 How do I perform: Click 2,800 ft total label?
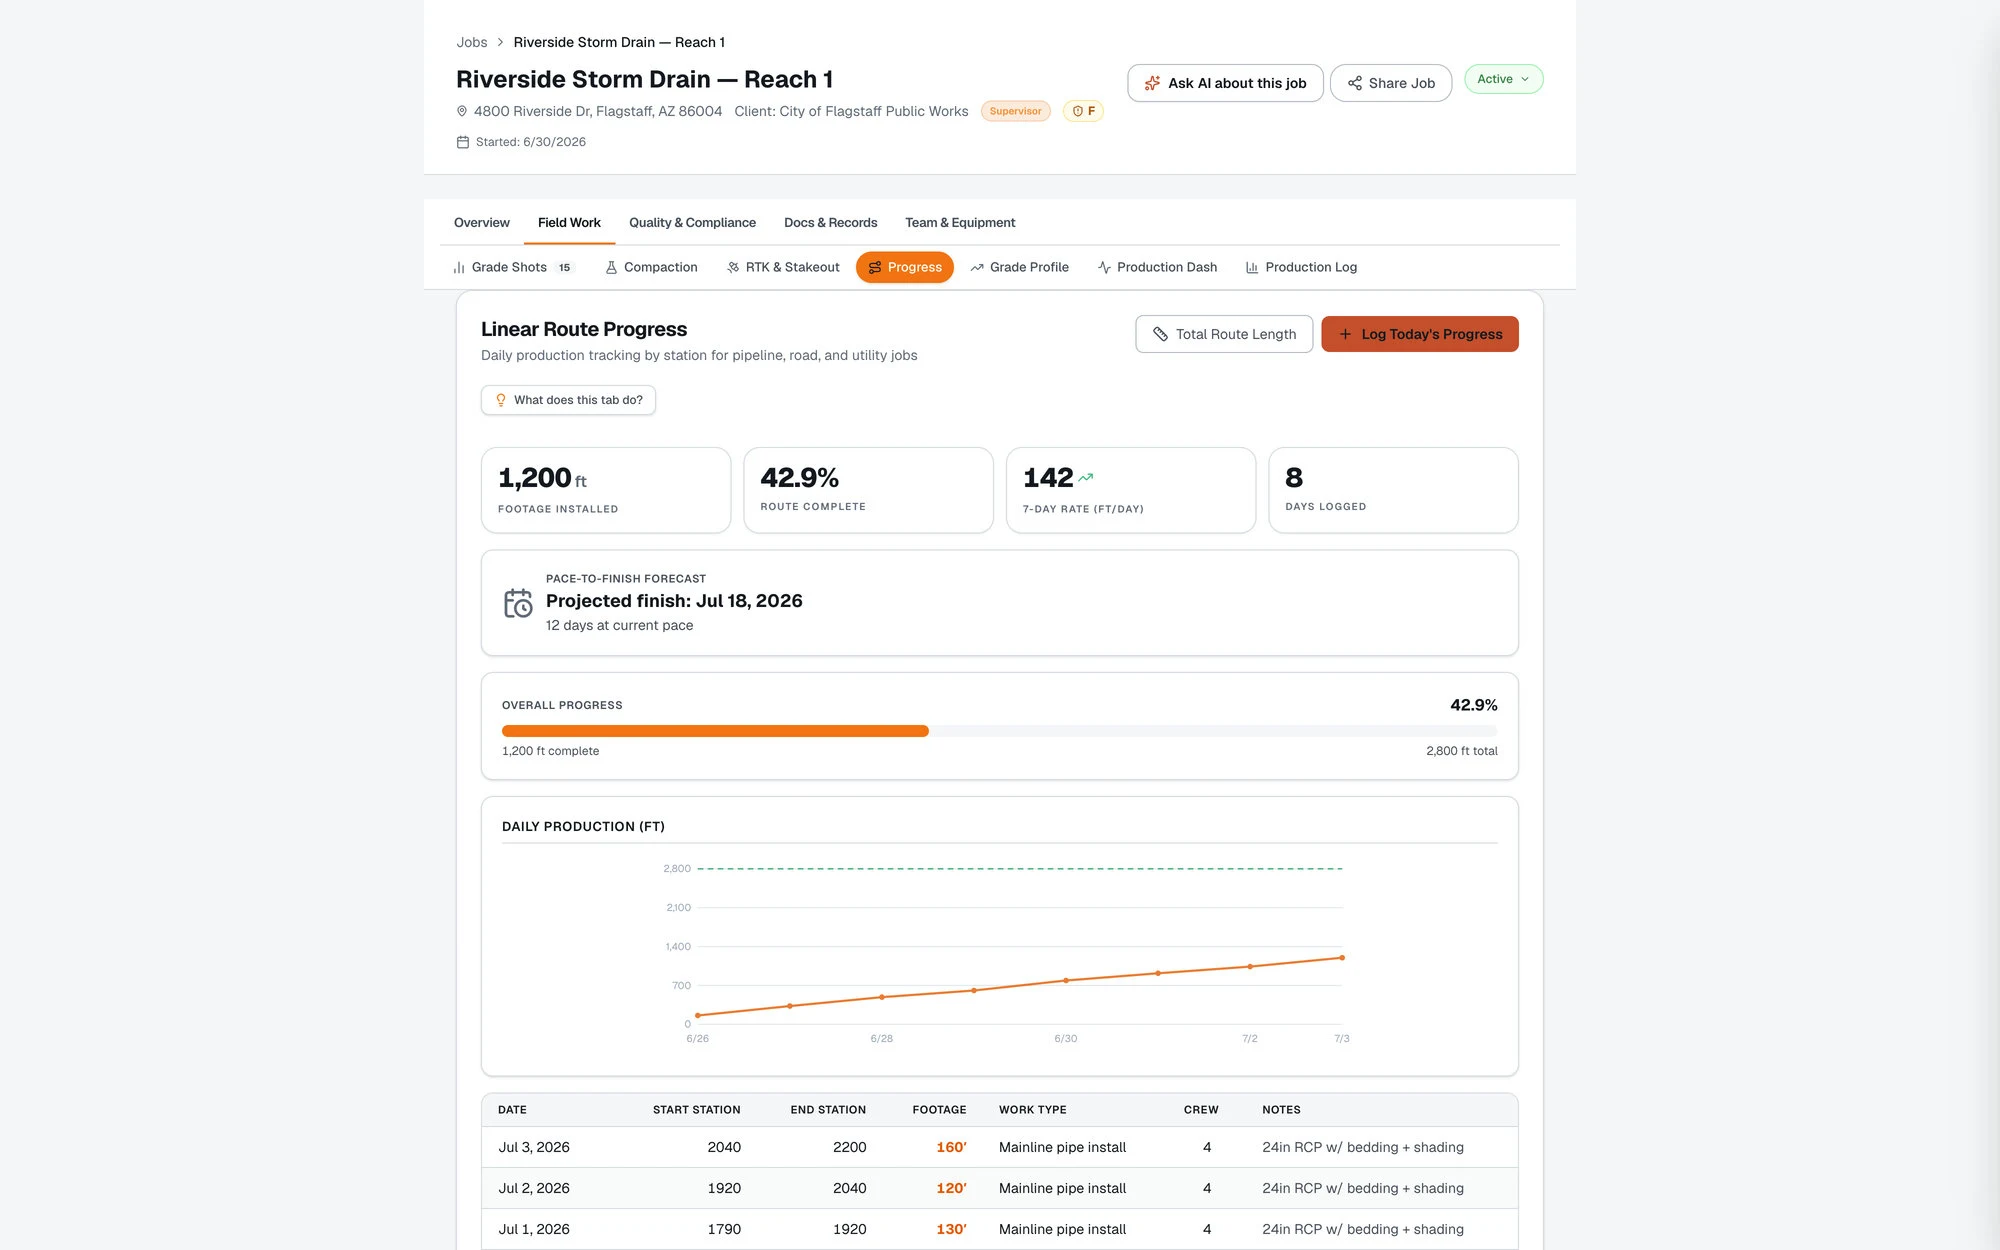(x=1461, y=751)
